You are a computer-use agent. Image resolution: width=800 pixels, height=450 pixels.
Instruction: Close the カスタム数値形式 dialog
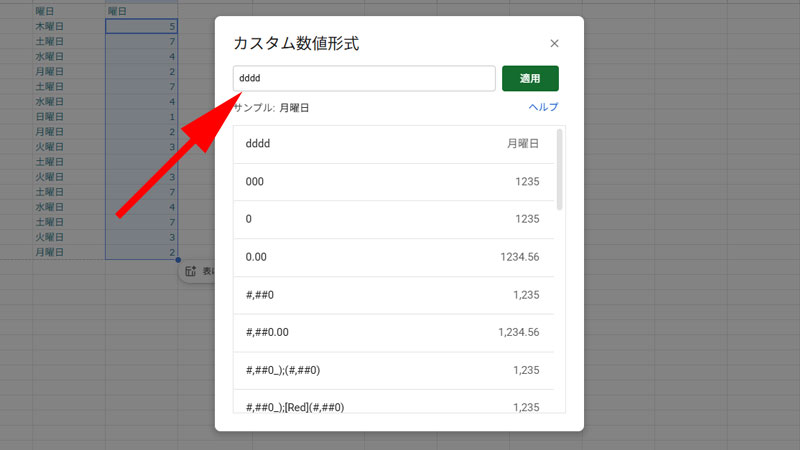(554, 43)
